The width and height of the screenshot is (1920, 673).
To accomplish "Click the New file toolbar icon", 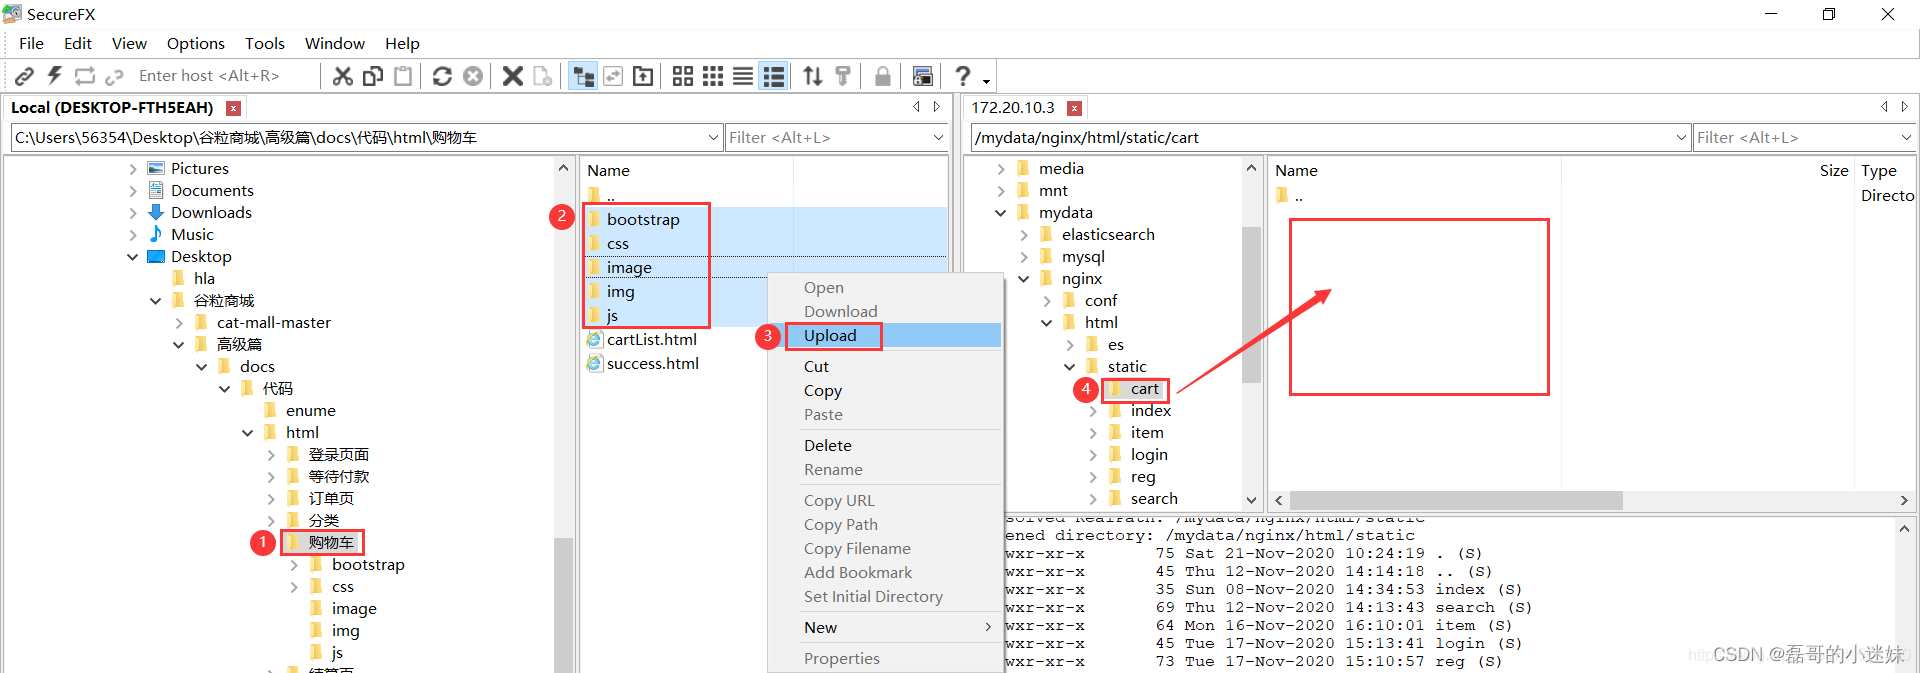I will click(543, 76).
